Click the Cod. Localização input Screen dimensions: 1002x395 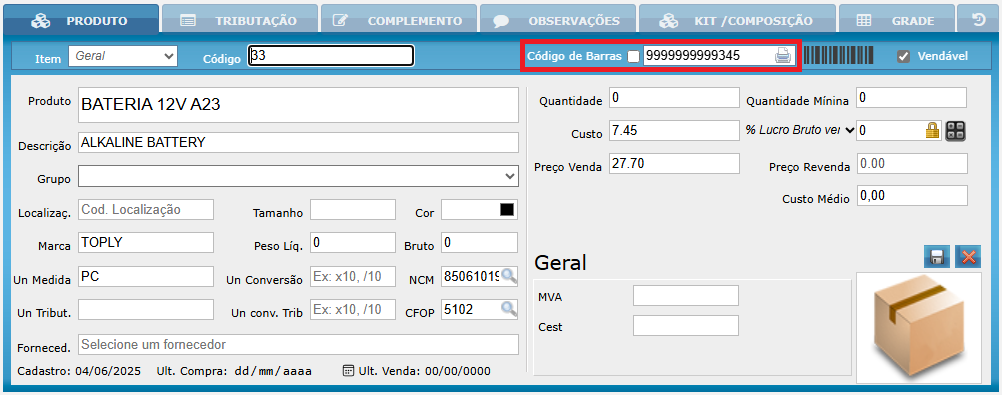pos(146,210)
